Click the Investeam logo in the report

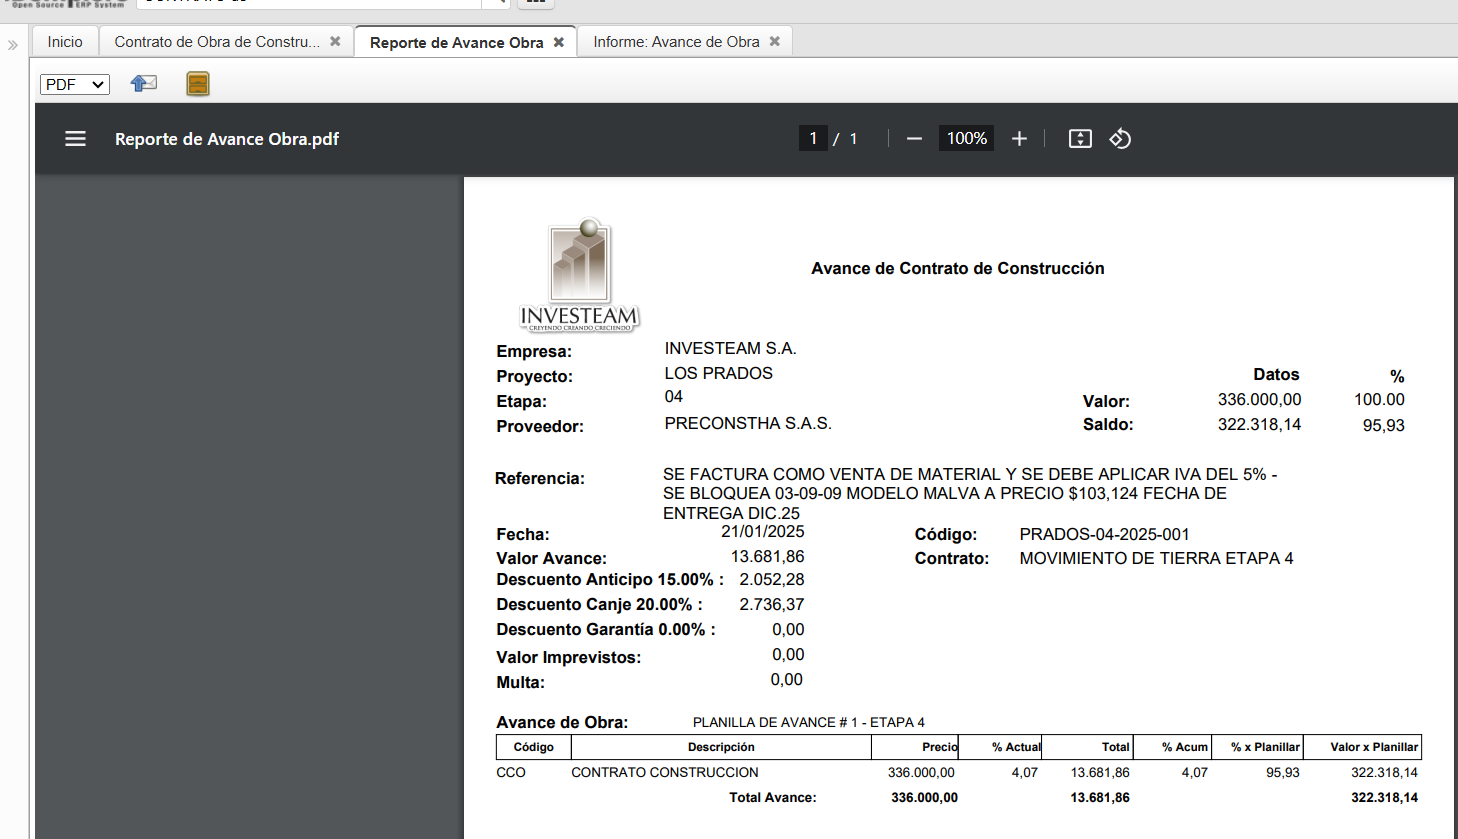(579, 275)
